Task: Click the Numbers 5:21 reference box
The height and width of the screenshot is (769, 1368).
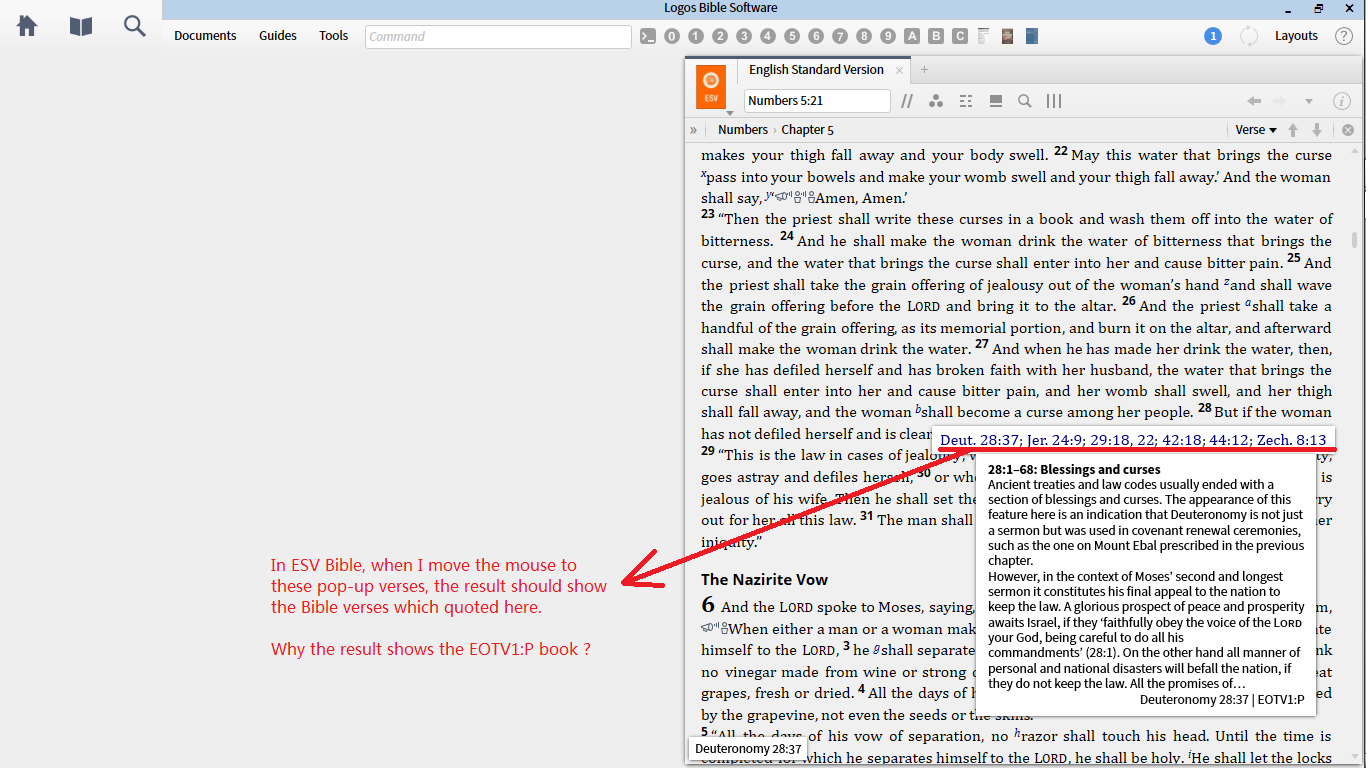Action: coord(817,101)
